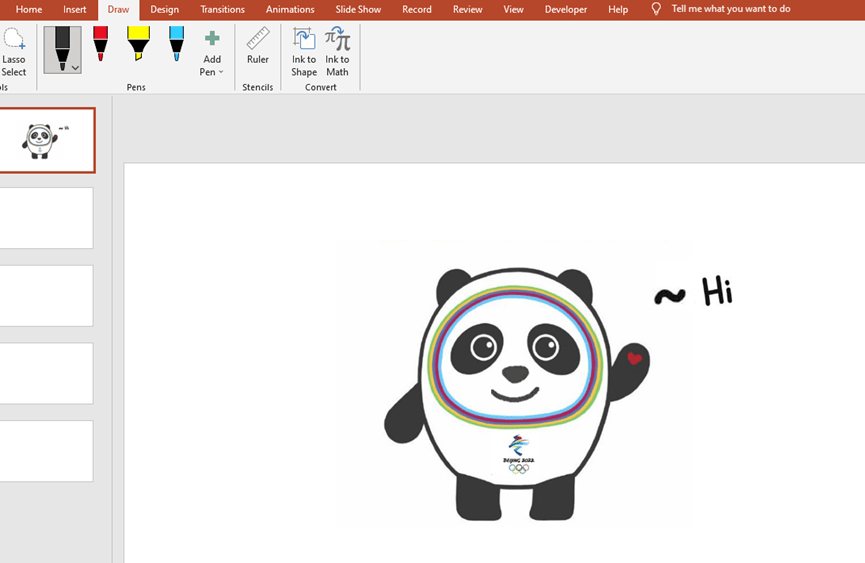Open the Review tab
Image resolution: width=865 pixels, height=563 pixels.
tap(467, 9)
